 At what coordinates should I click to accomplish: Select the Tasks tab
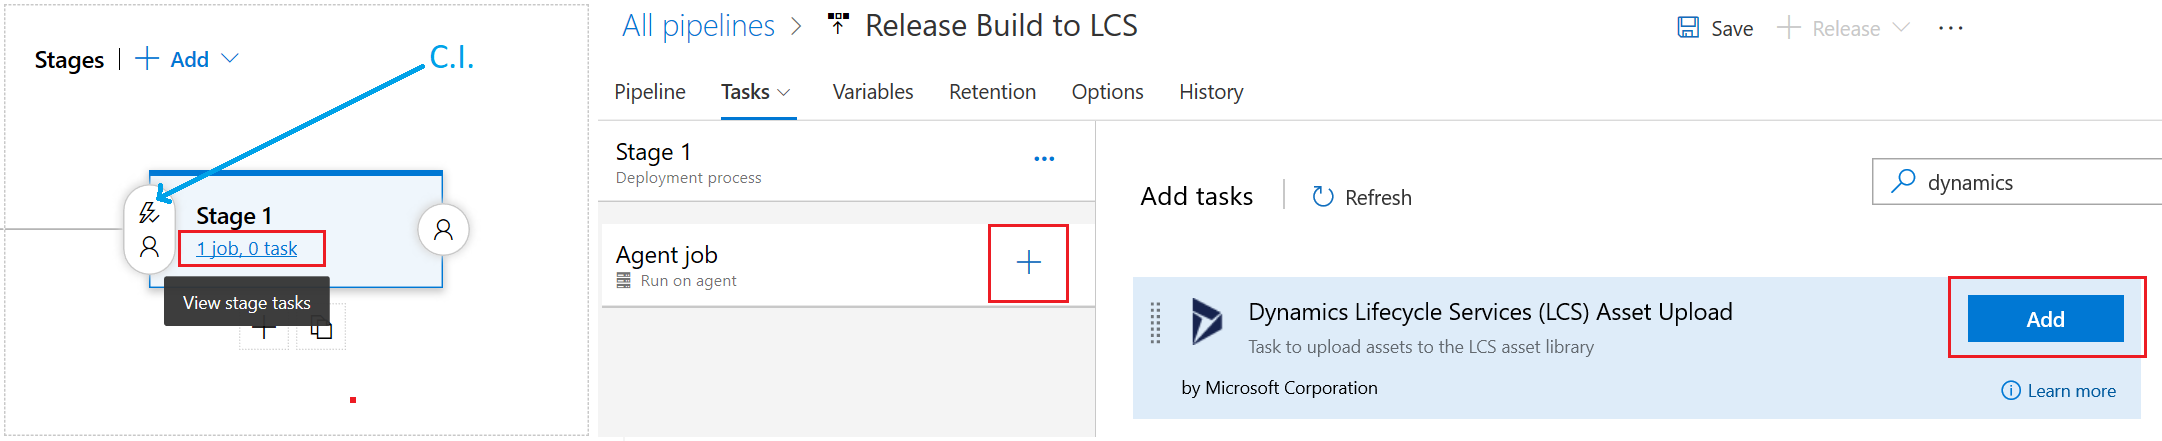click(745, 92)
